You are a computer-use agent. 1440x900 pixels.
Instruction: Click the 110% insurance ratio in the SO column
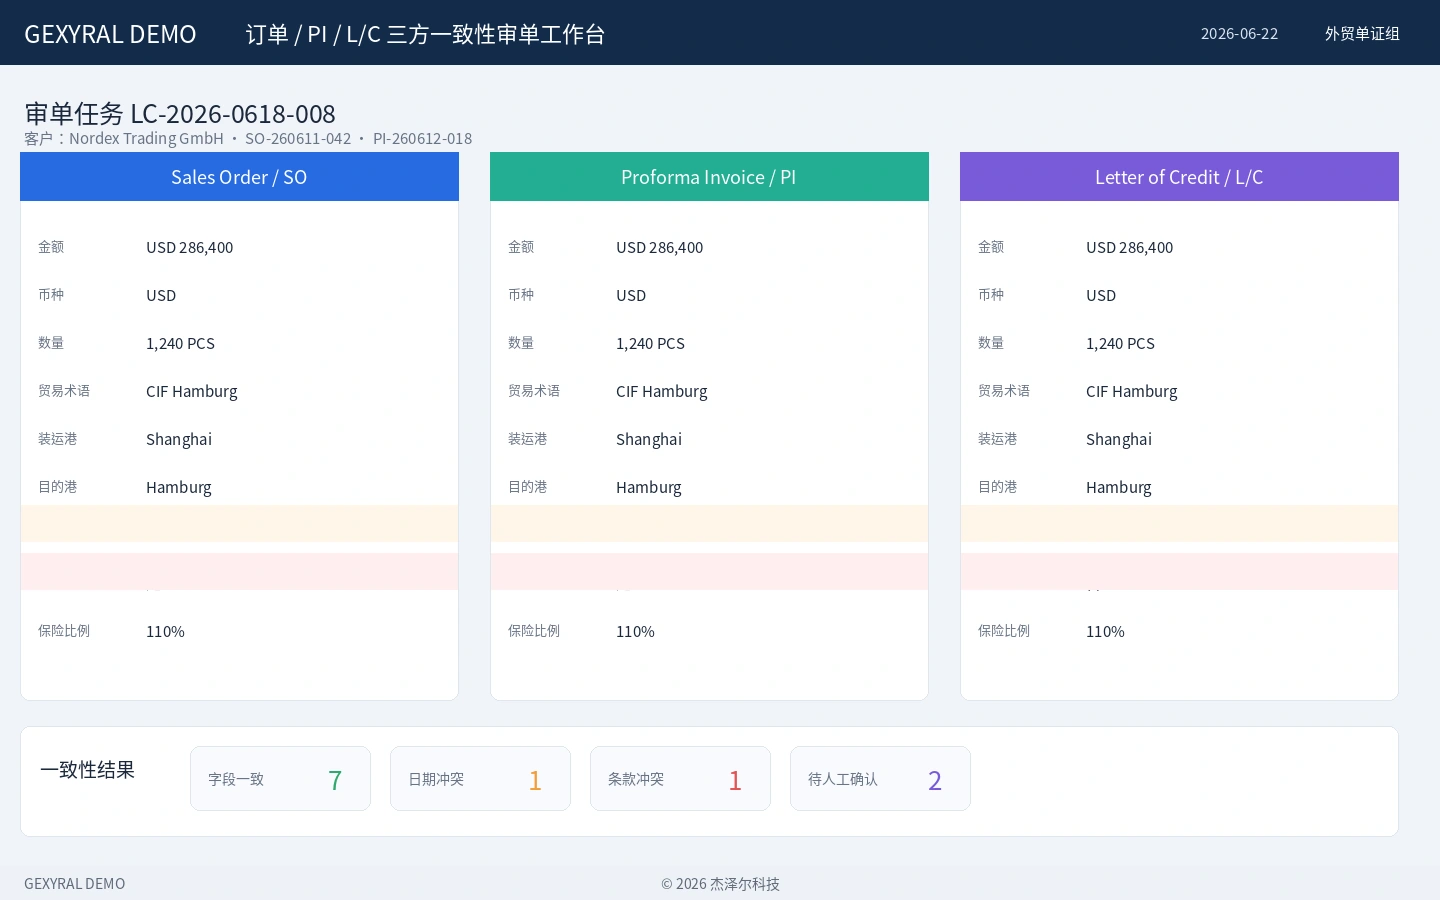pyautogui.click(x=165, y=631)
